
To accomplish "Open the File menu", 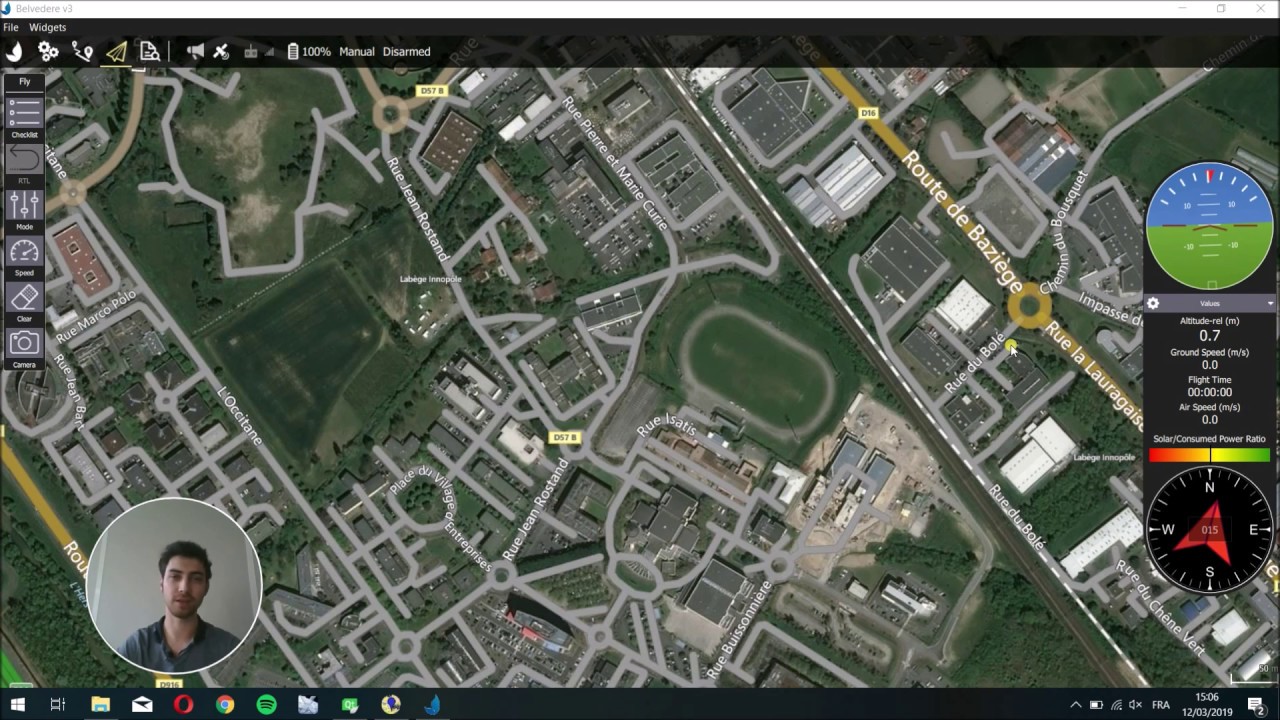I will pyautogui.click(x=10, y=27).
